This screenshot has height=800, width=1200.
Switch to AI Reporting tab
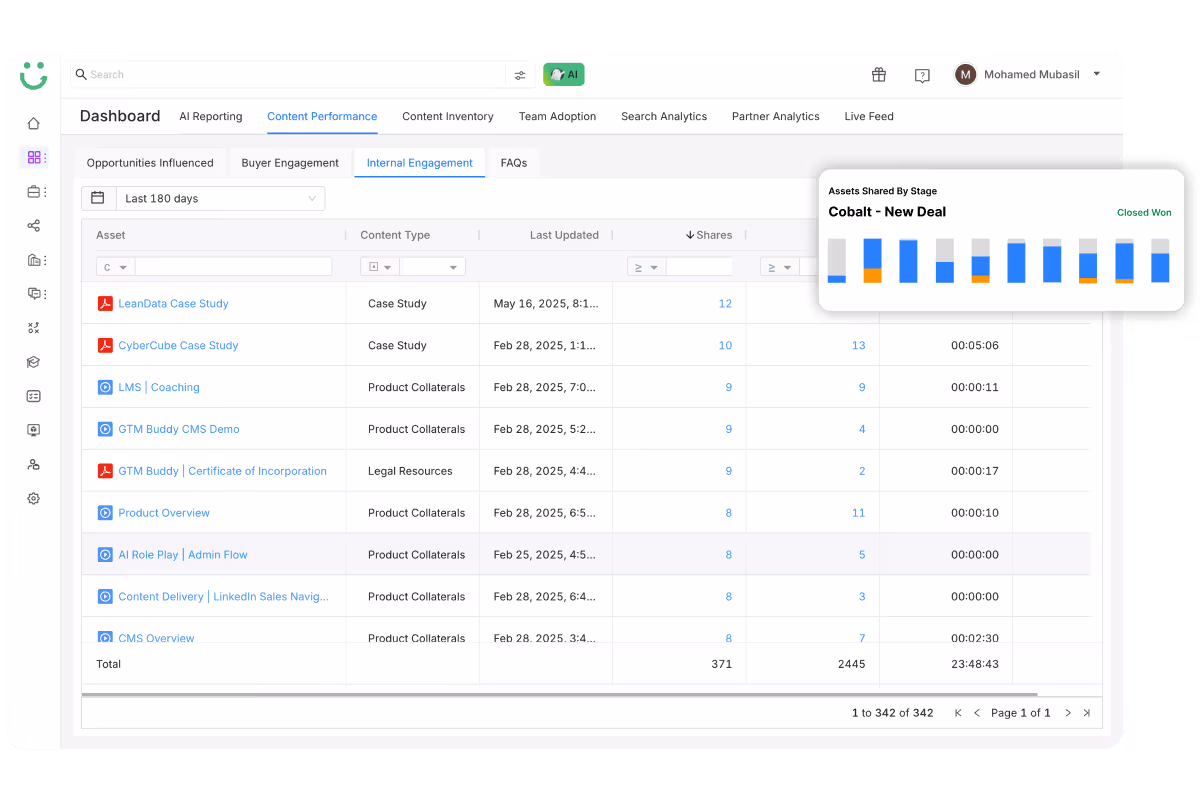[211, 116]
